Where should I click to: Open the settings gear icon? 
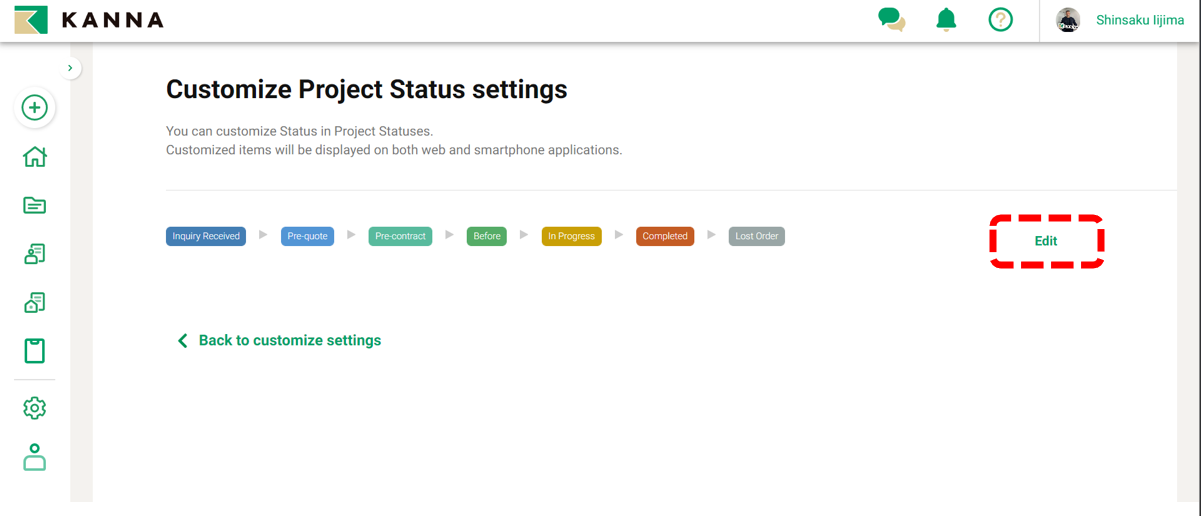pyautogui.click(x=35, y=408)
